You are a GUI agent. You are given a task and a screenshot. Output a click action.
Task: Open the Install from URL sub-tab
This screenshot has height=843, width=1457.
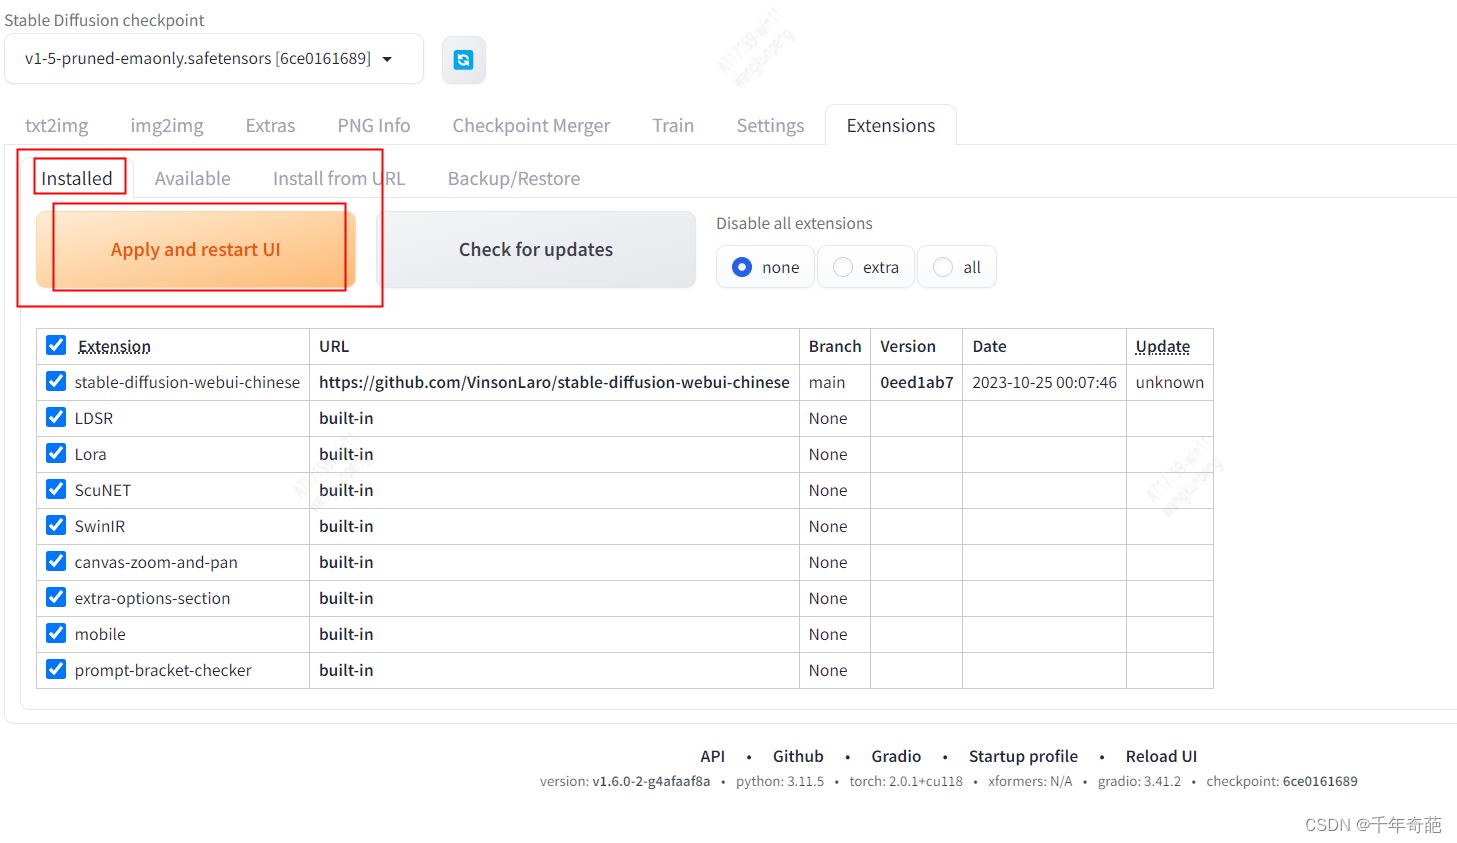(x=339, y=178)
